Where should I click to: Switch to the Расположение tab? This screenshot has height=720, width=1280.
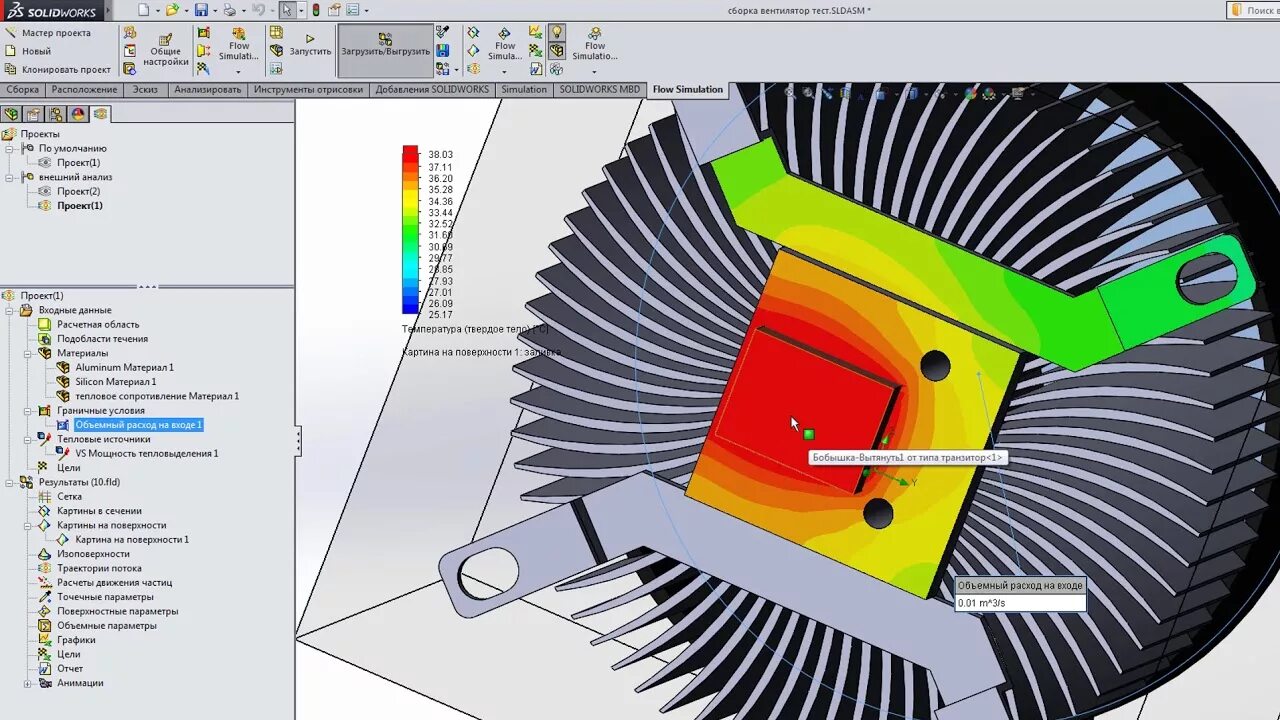tap(84, 90)
